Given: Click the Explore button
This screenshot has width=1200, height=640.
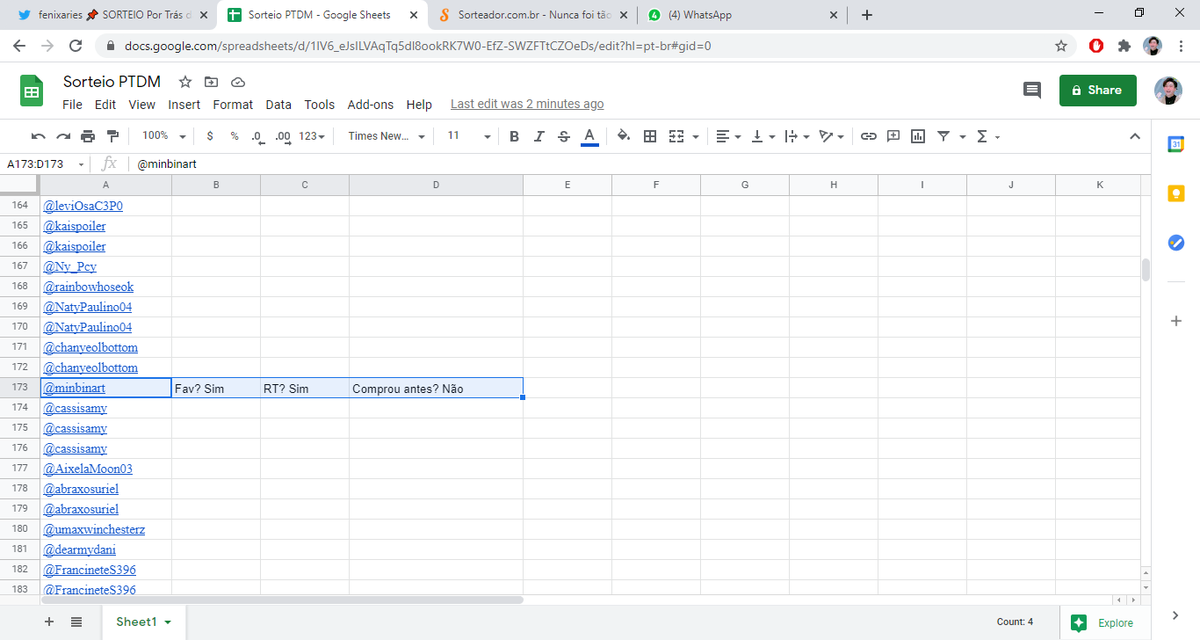Looking at the screenshot, I should point(1103,622).
